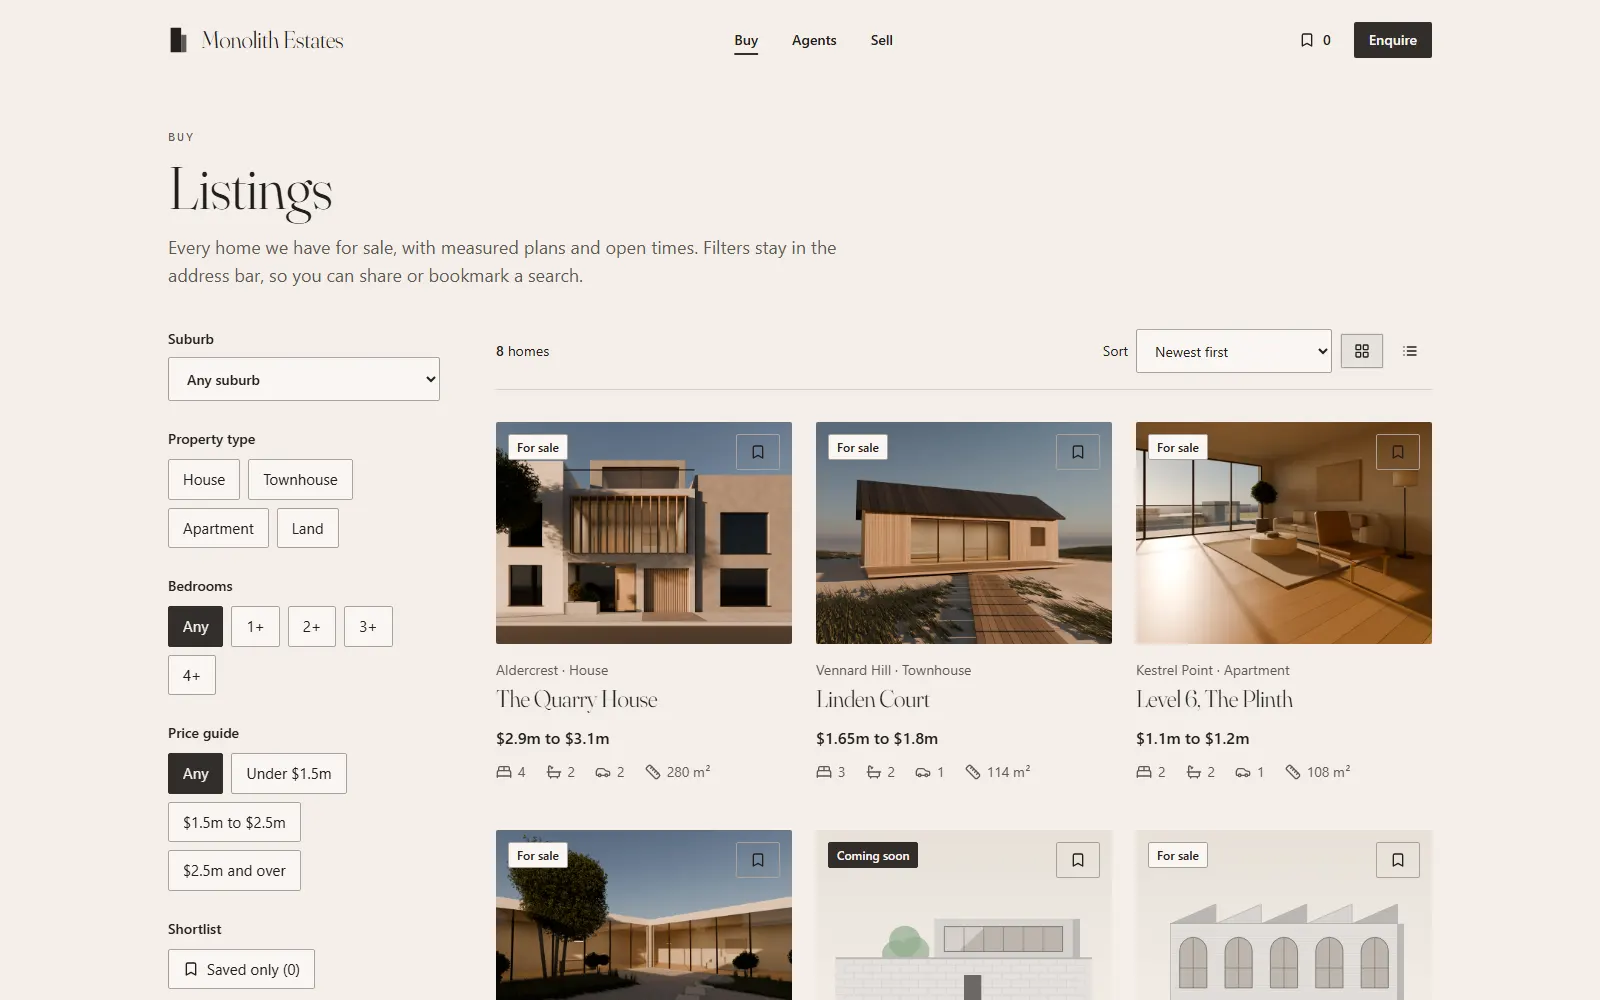Bookmark Level 6, The Plinth listing

coord(1398,452)
